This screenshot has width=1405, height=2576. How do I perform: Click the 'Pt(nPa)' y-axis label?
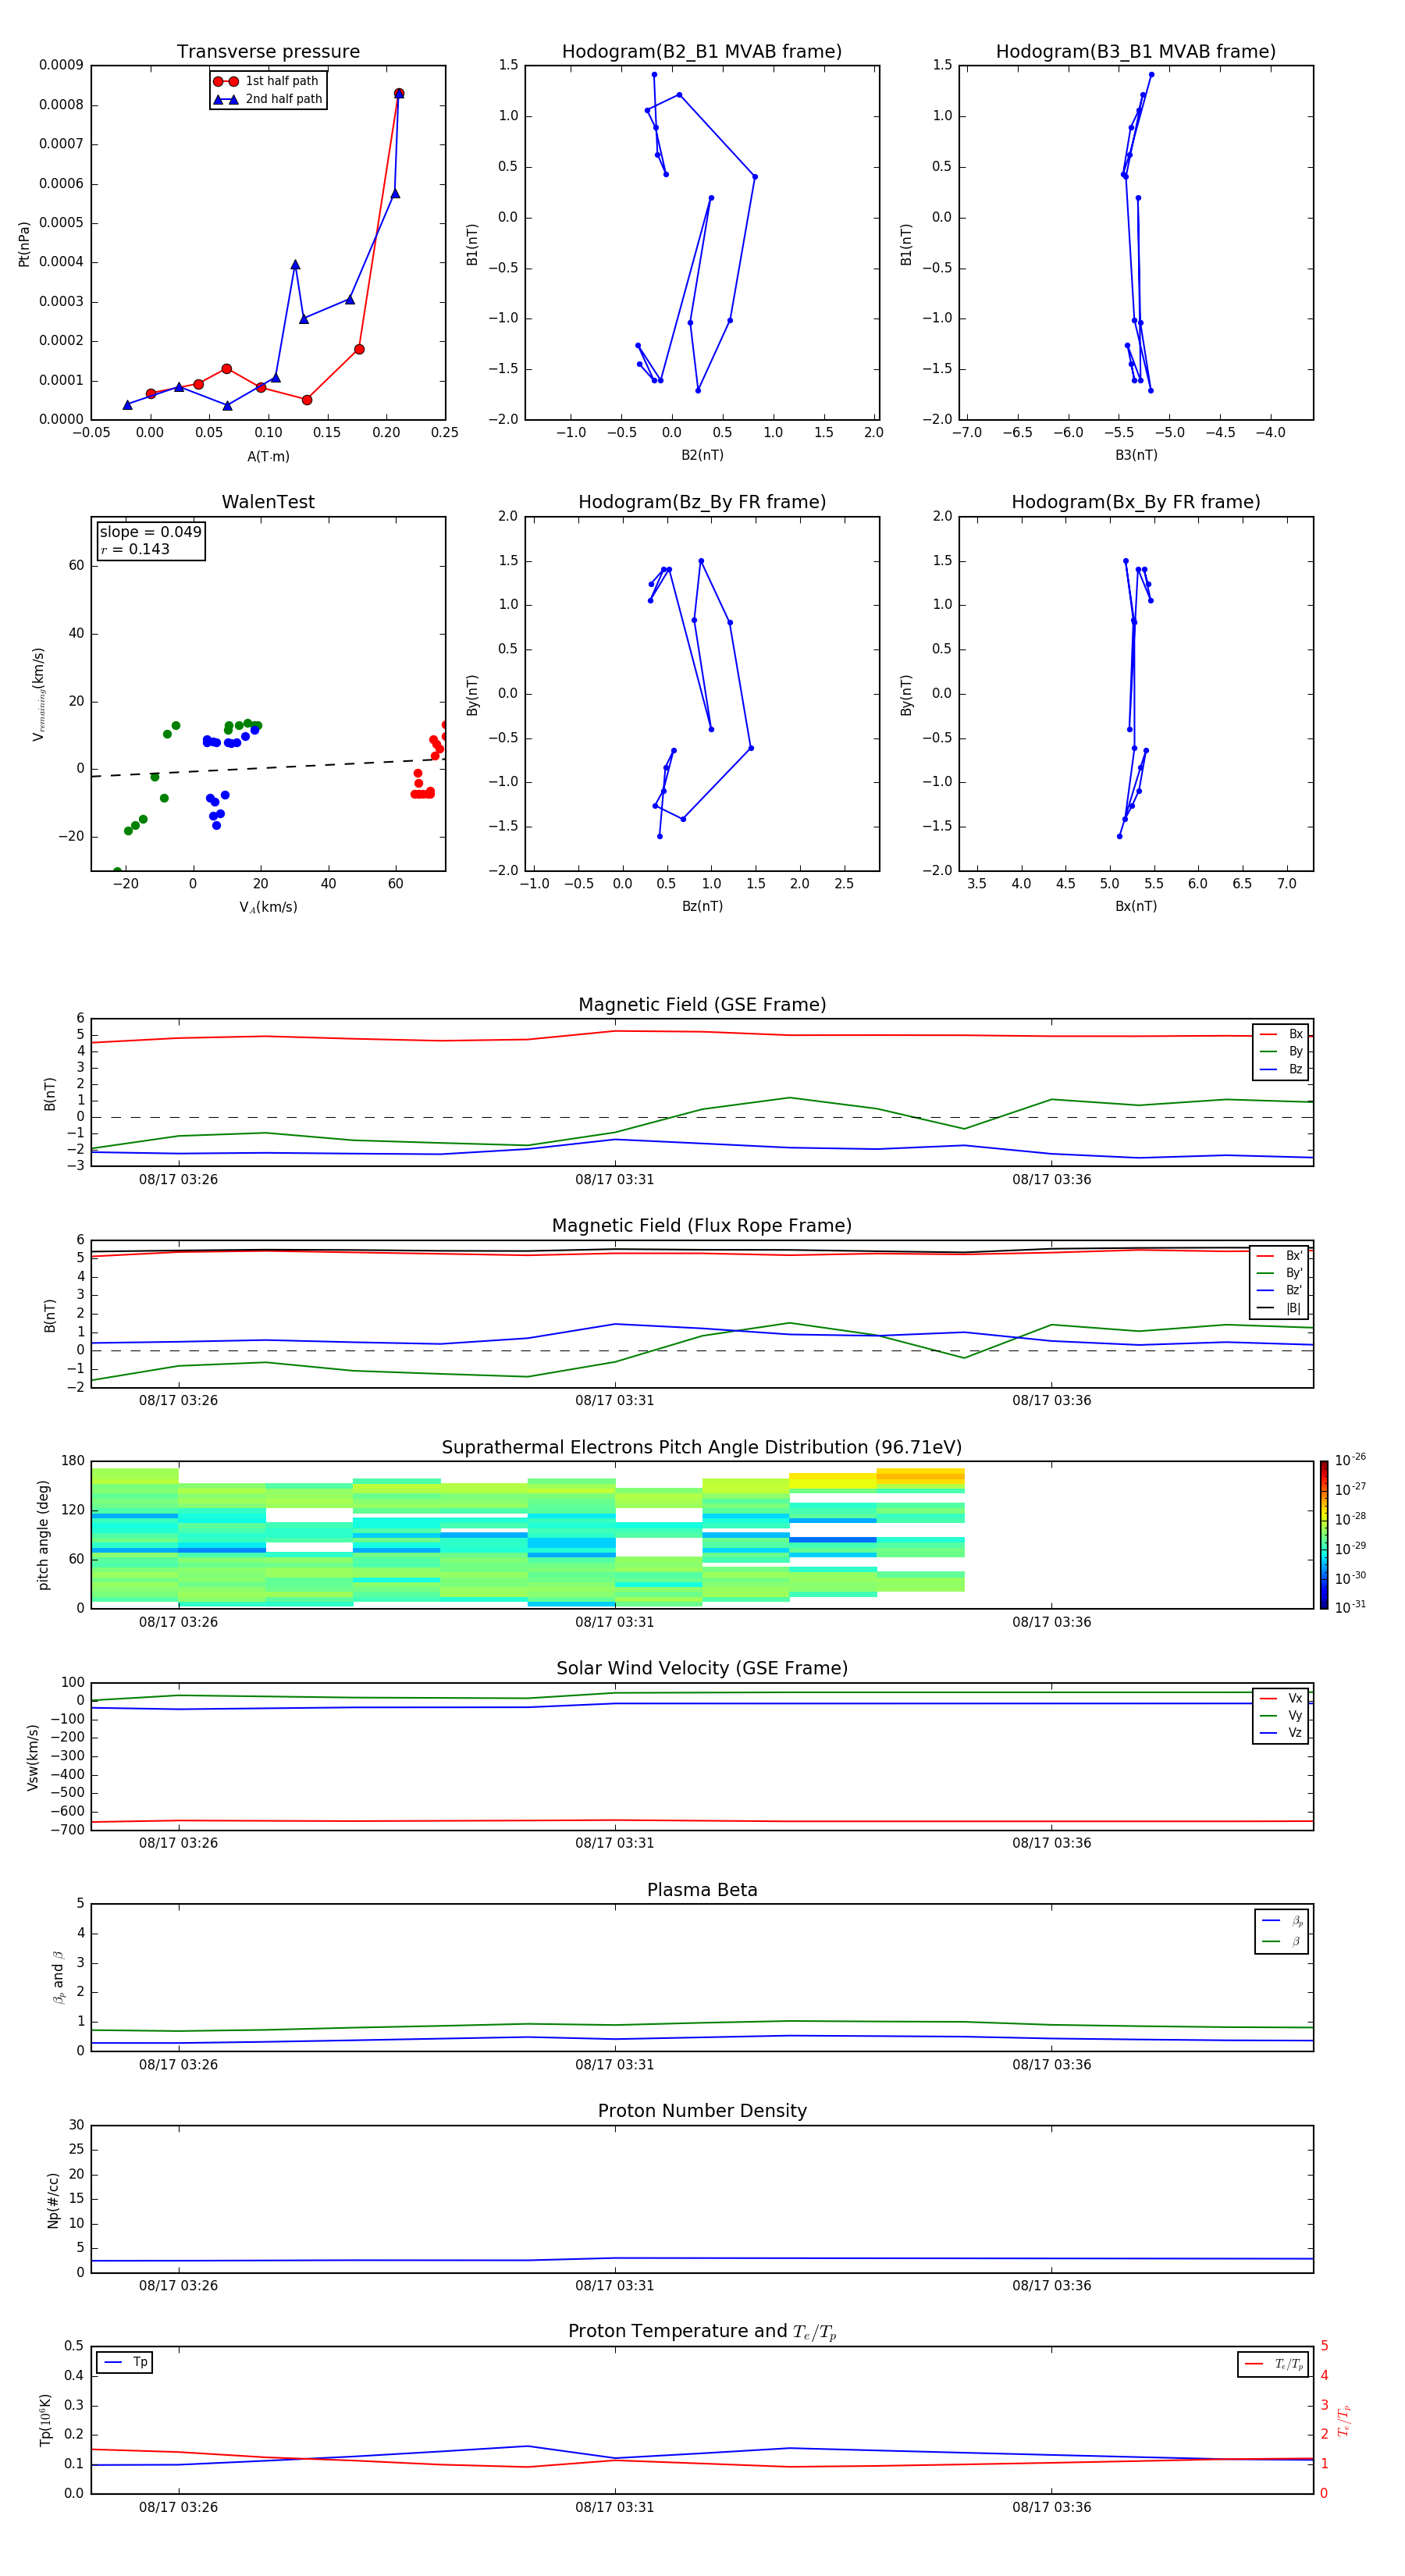[24, 243]
